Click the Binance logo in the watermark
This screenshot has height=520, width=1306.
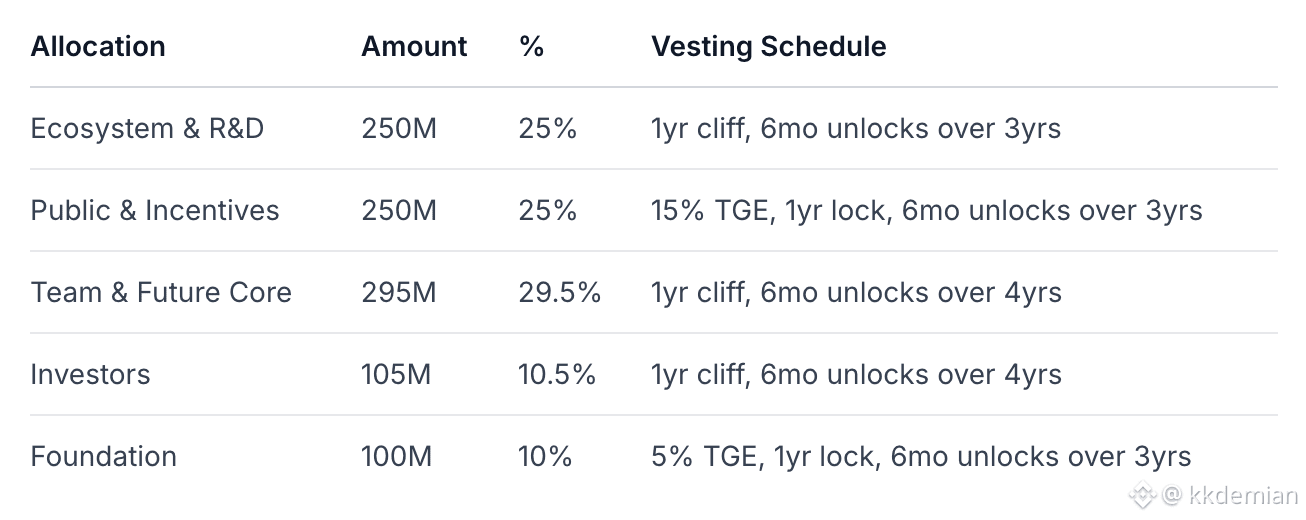[x=1143, y=494]
